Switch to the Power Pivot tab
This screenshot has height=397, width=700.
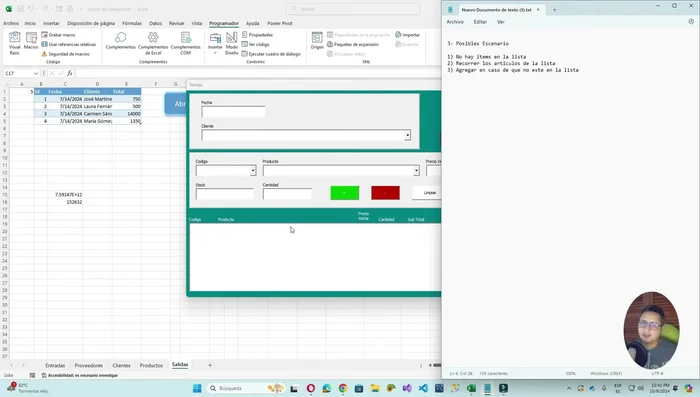click(x=280, y=23)
